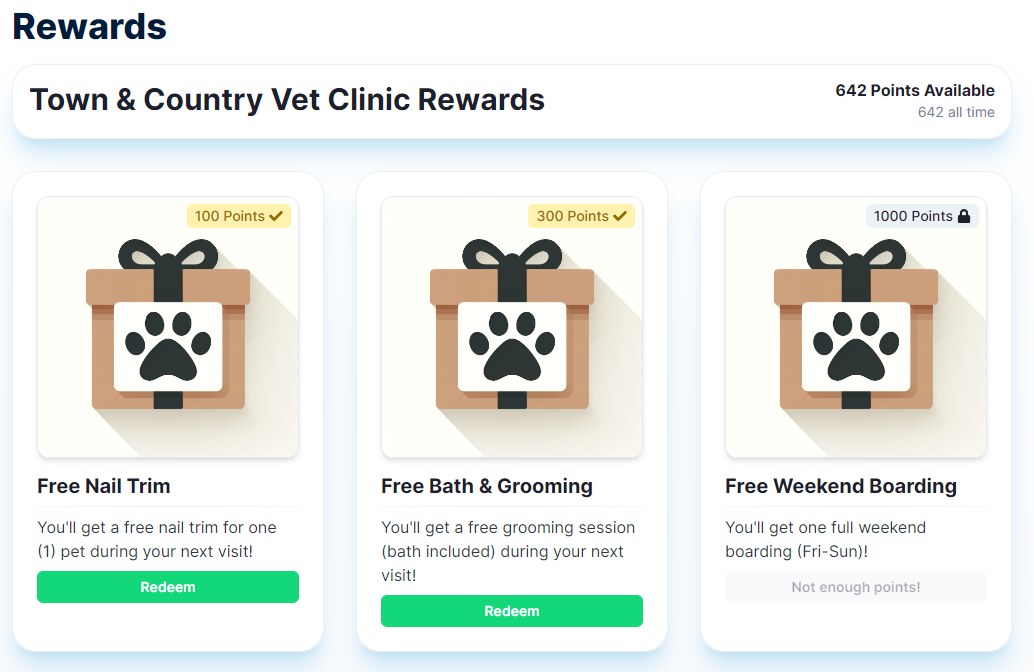
Task: Click the Town & Country Vet Clinic Rewards heading
Action: (x=288, y=100)
